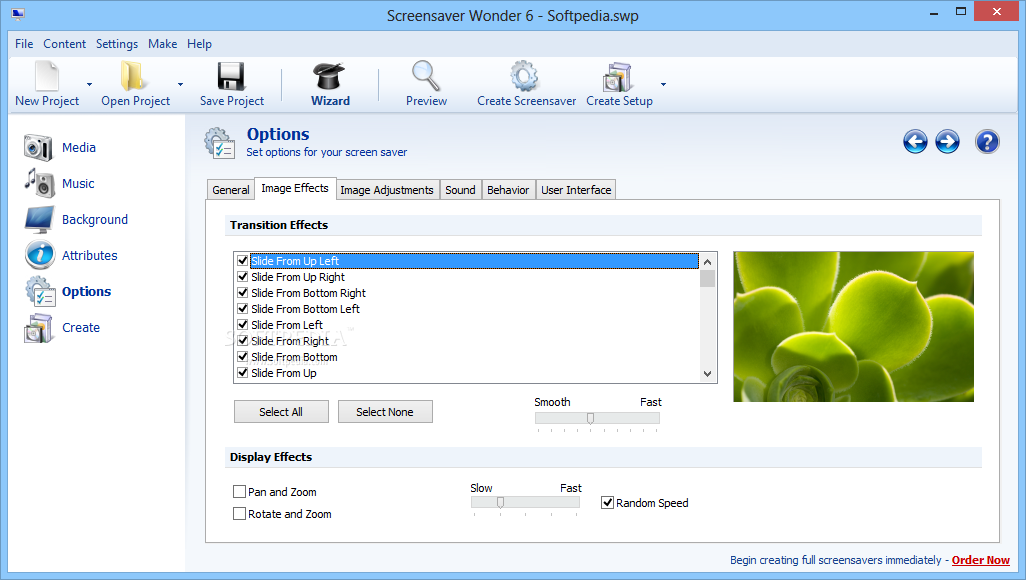The width and height of the screenshot is (1026, 580).
Task: Click the Open Project folder icon
Action: pos(133,76)
